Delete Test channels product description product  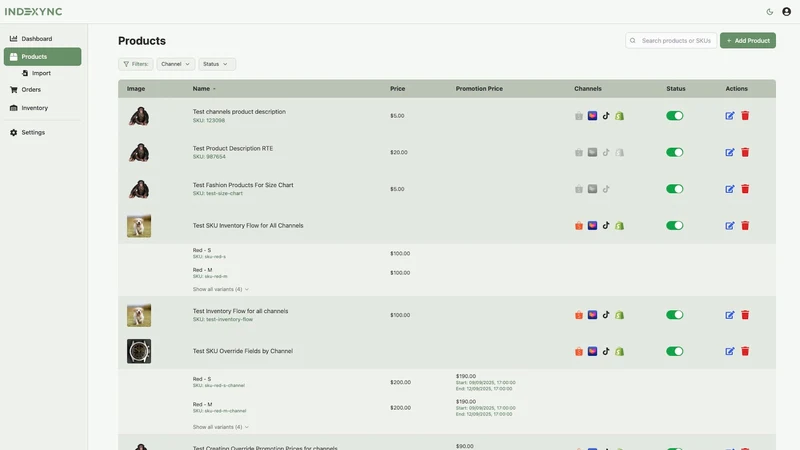click(745, 116)
